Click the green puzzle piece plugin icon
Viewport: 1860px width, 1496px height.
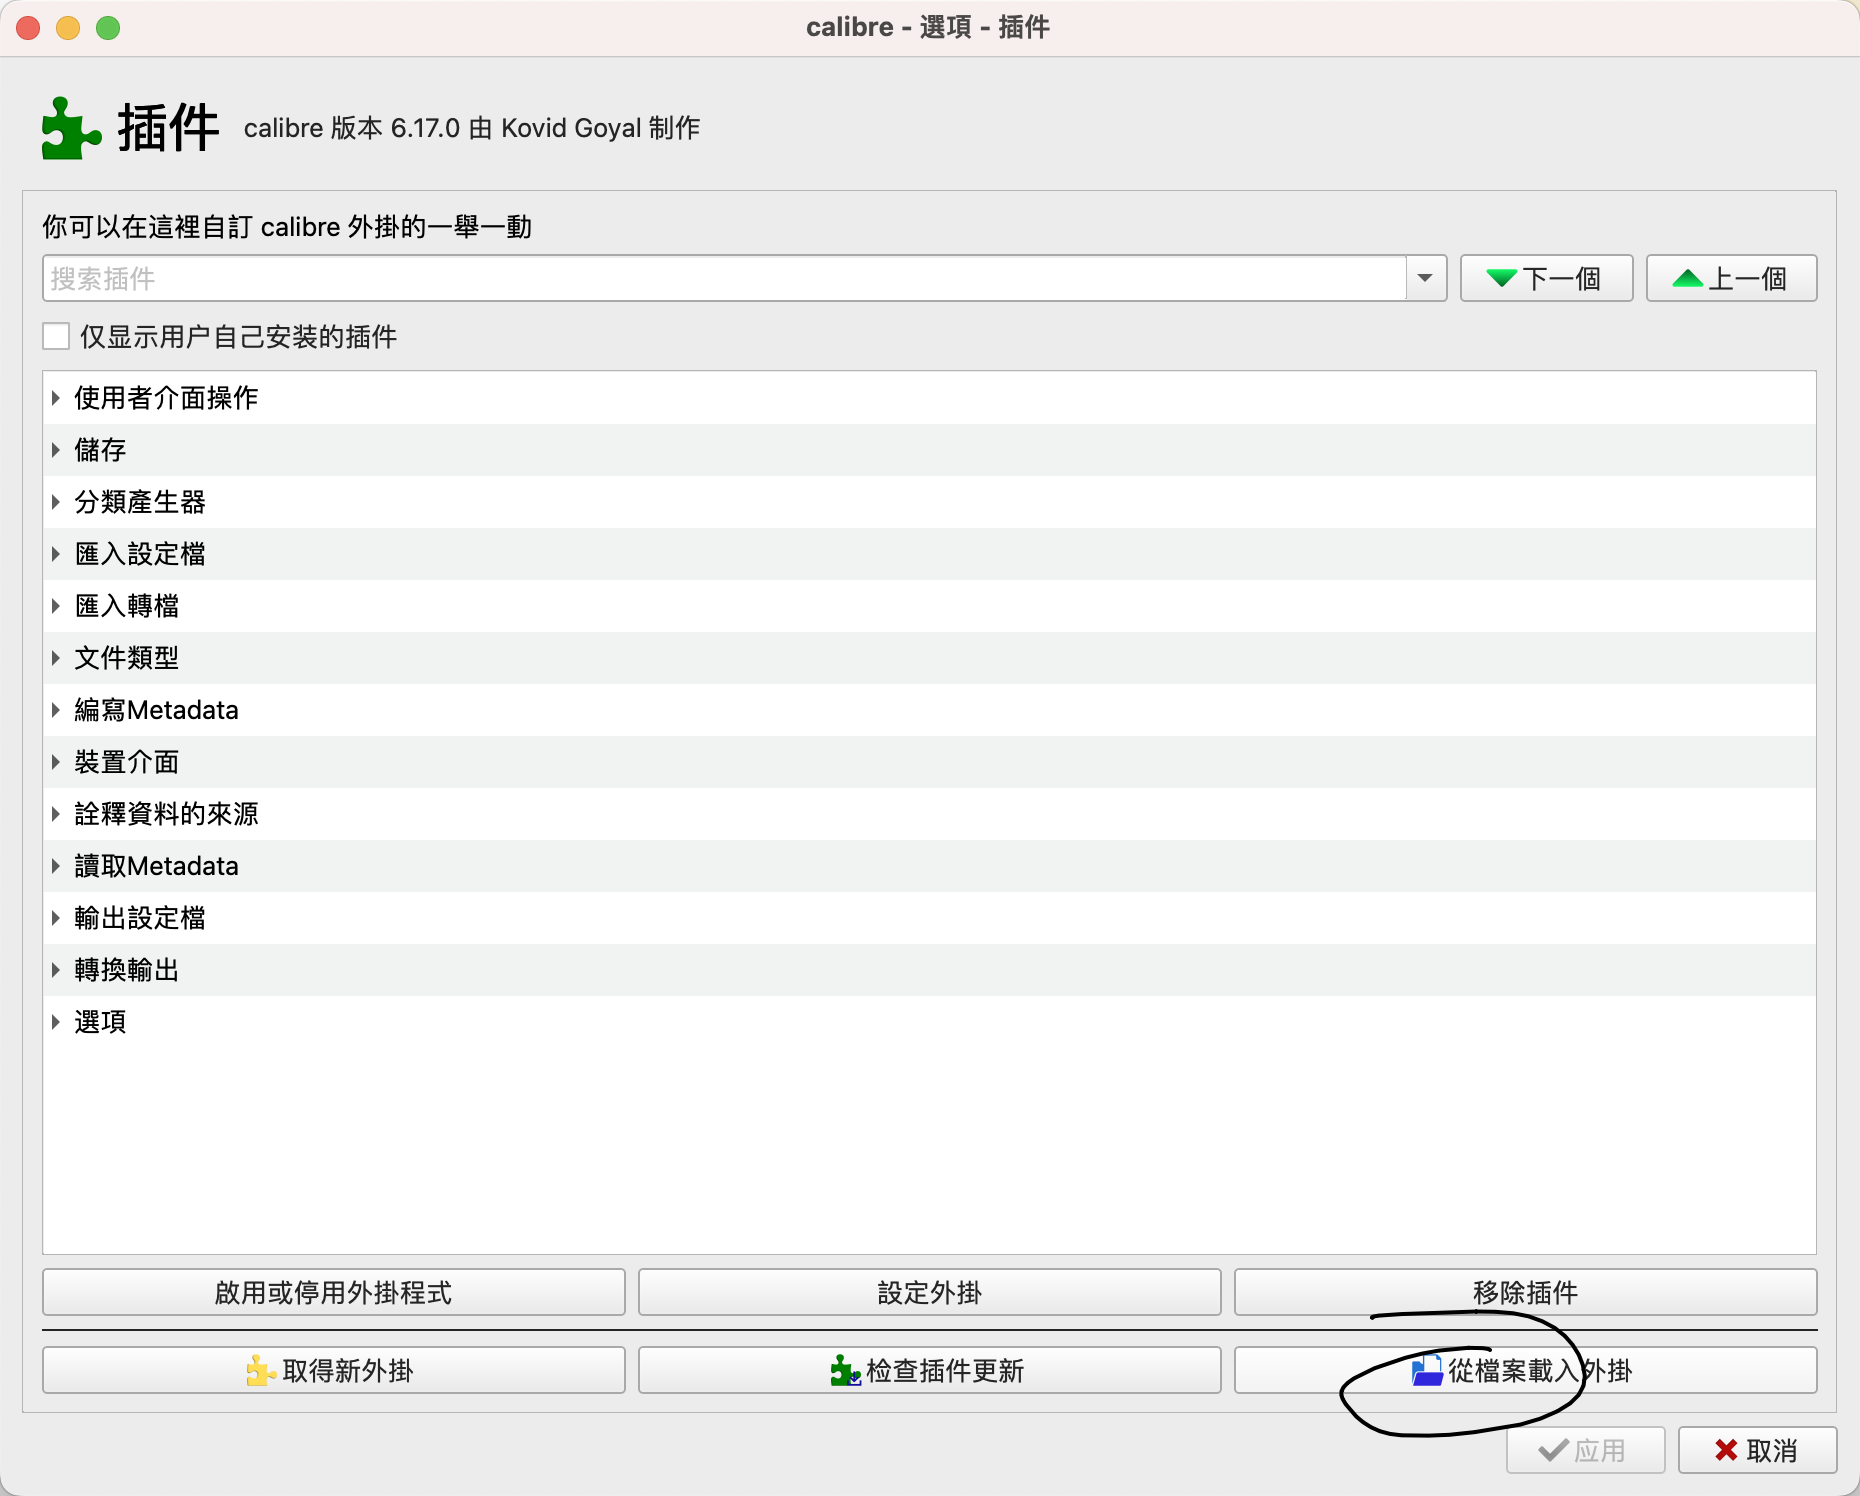pyautogui.click(x=70, y=129)
